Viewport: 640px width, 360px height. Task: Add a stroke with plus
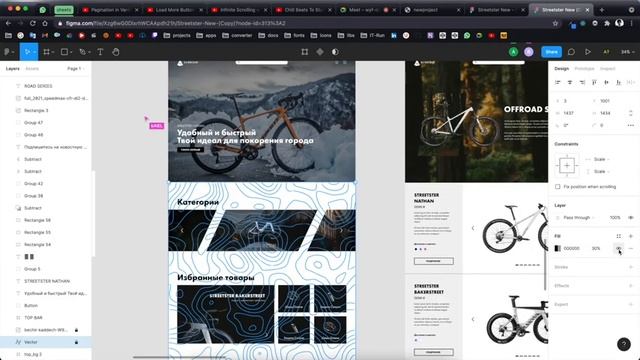[x=631, y=267]
